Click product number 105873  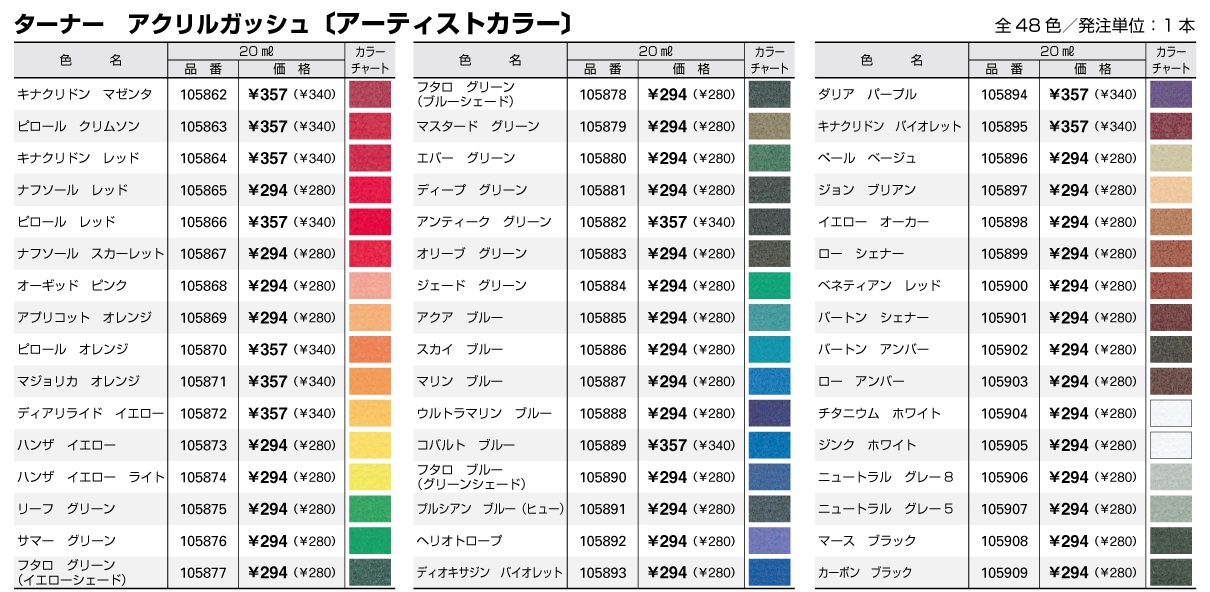tap(204, 446)
